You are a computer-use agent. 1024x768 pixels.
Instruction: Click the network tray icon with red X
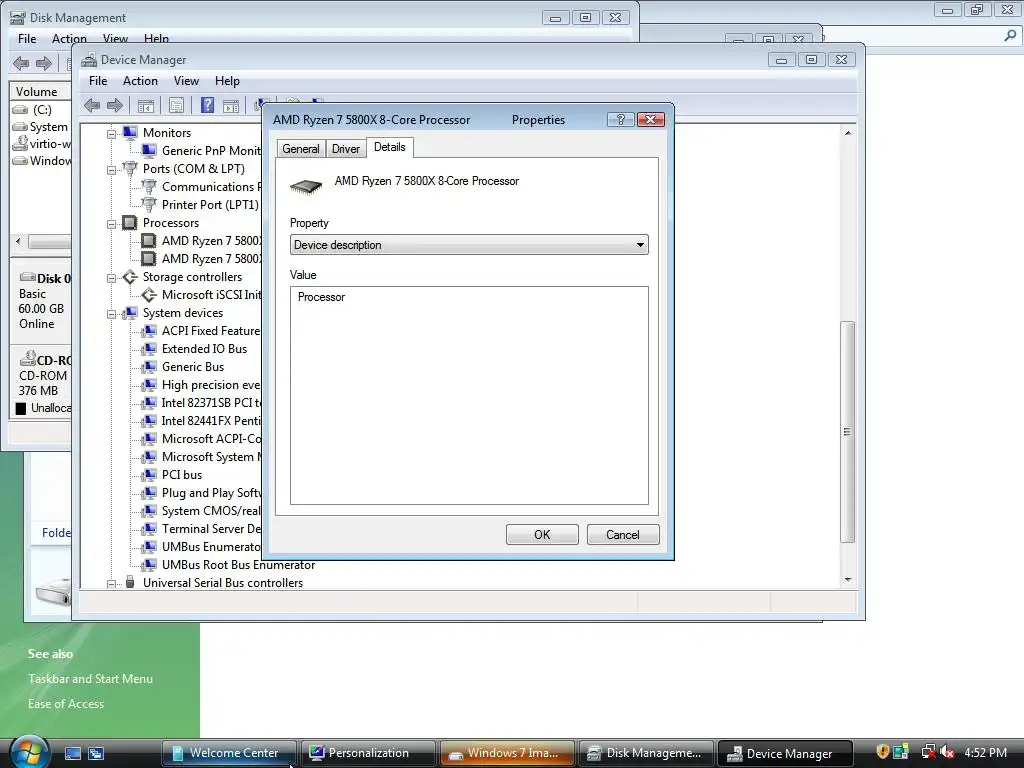coord(928,752)
